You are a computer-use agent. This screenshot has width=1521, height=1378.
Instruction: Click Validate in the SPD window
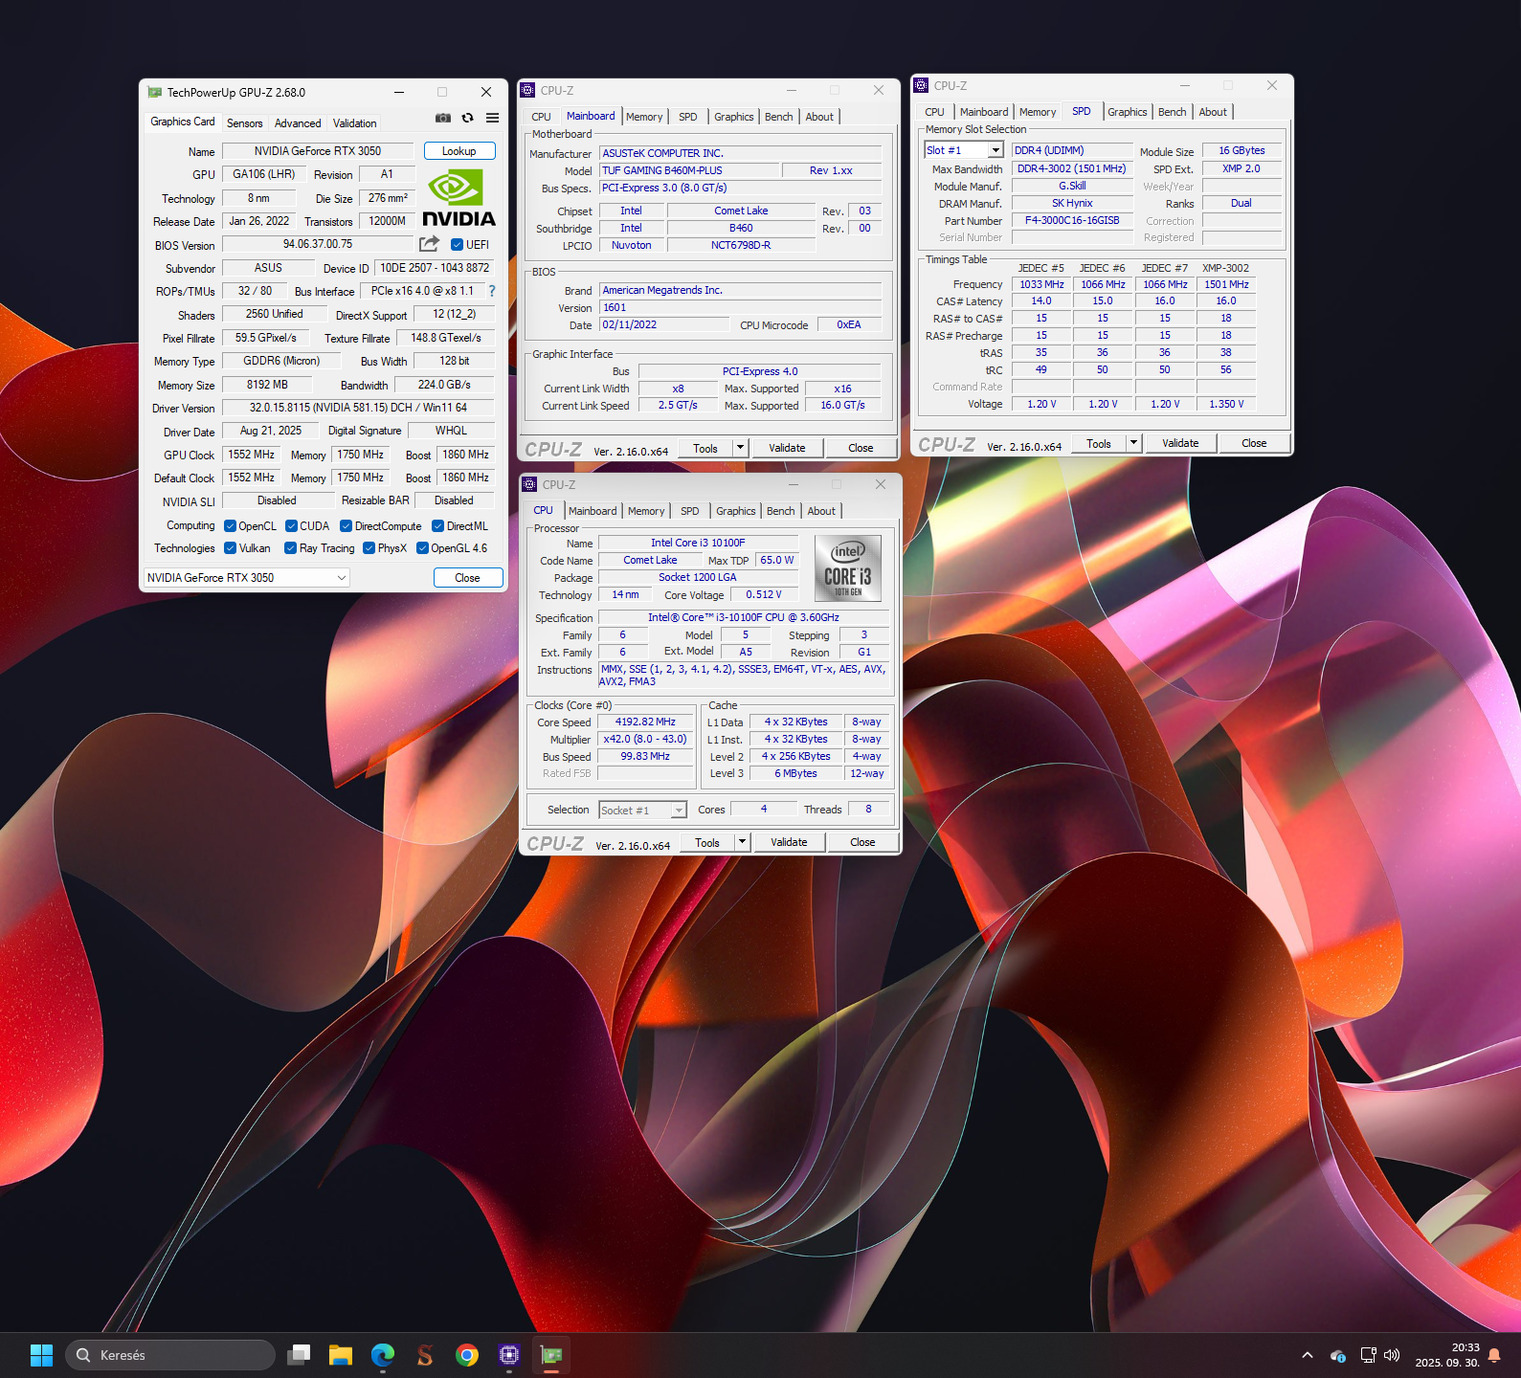(x=1180, y=443)
